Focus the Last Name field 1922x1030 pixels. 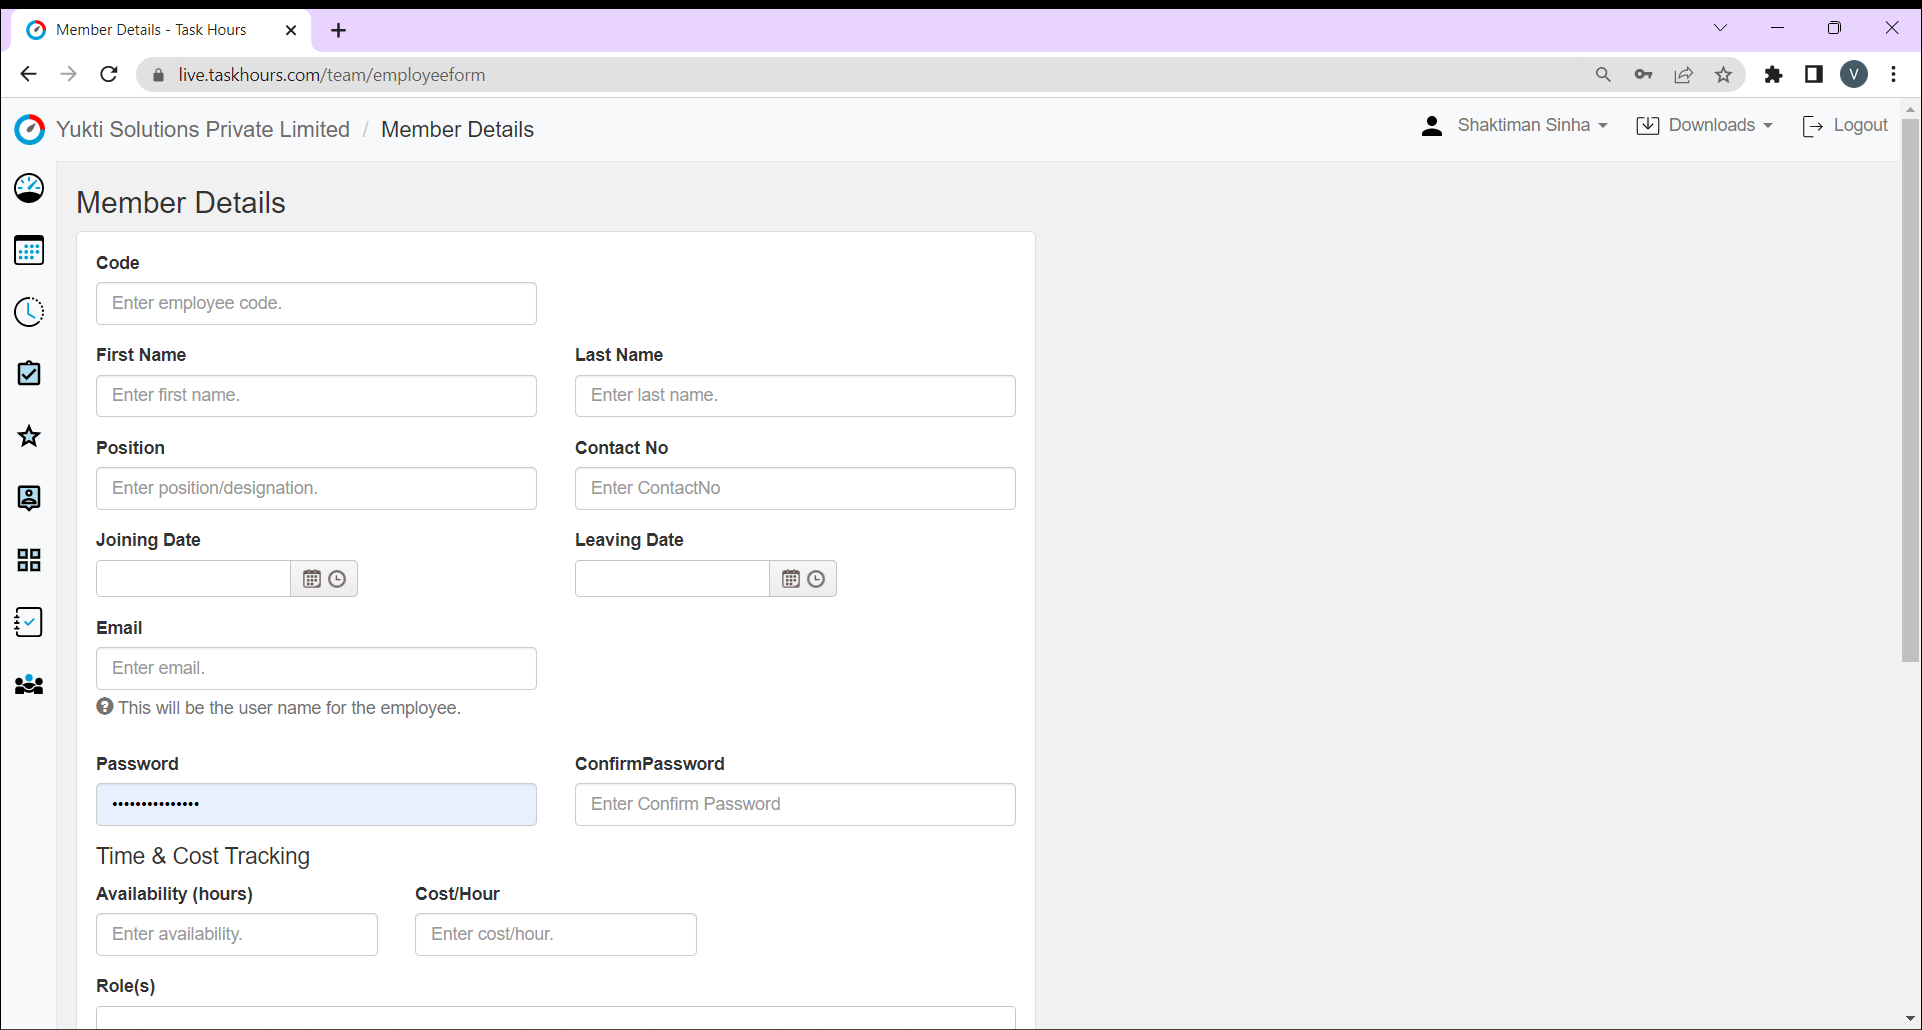tap(795, 396)
